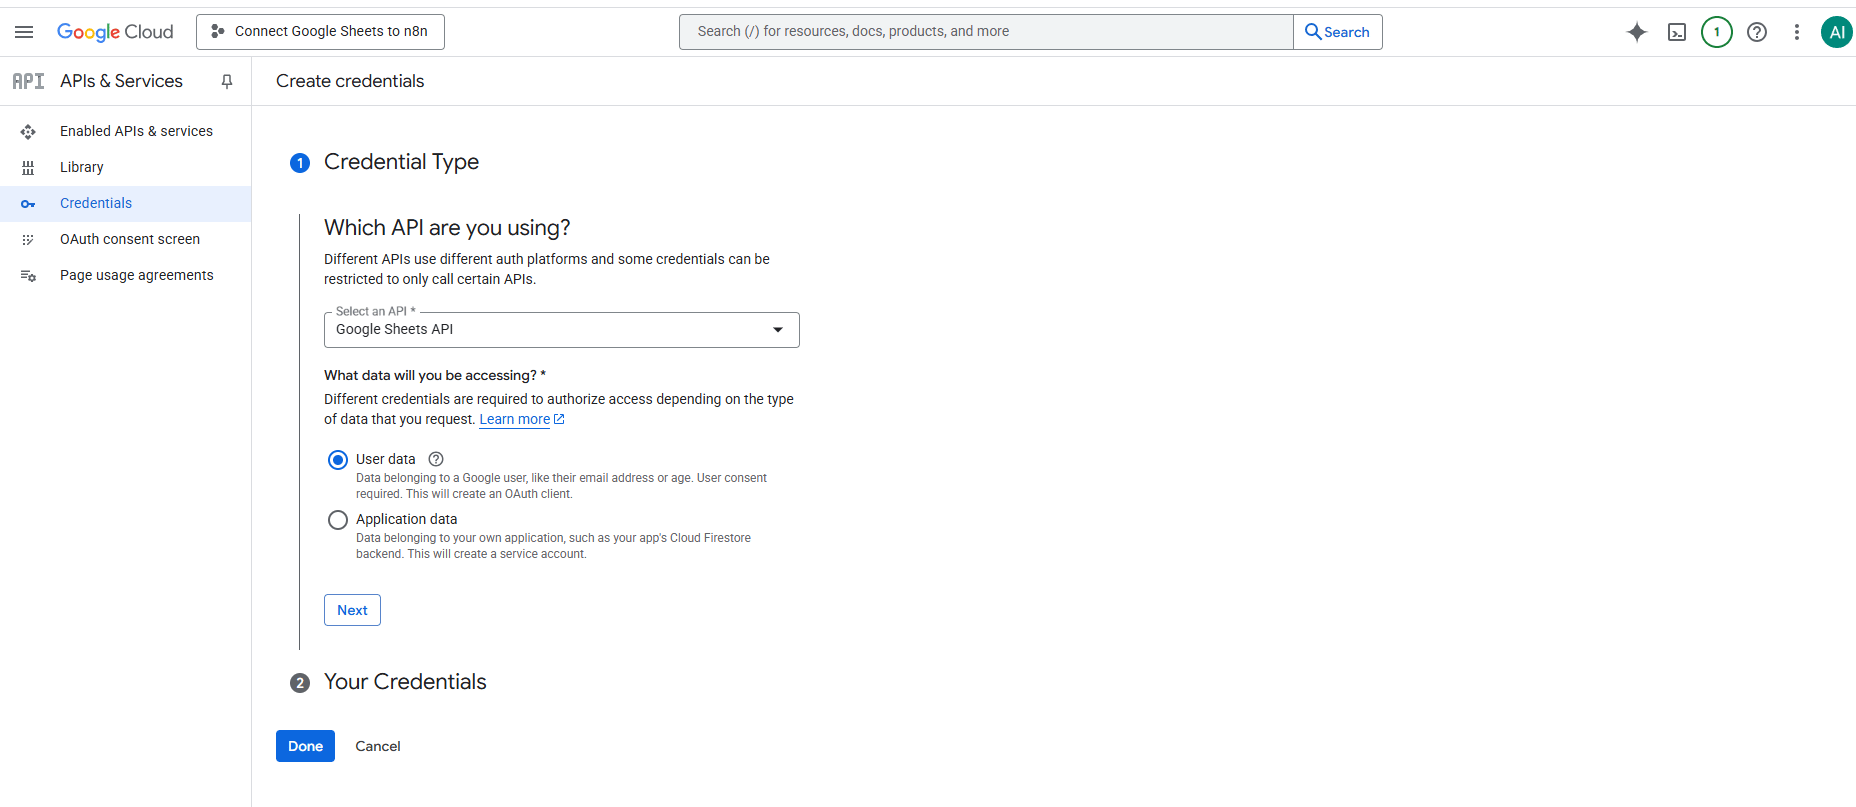Click the Search button
Image resolution: width=1856 pixels, height=807 pixels.
point(1338,32)
